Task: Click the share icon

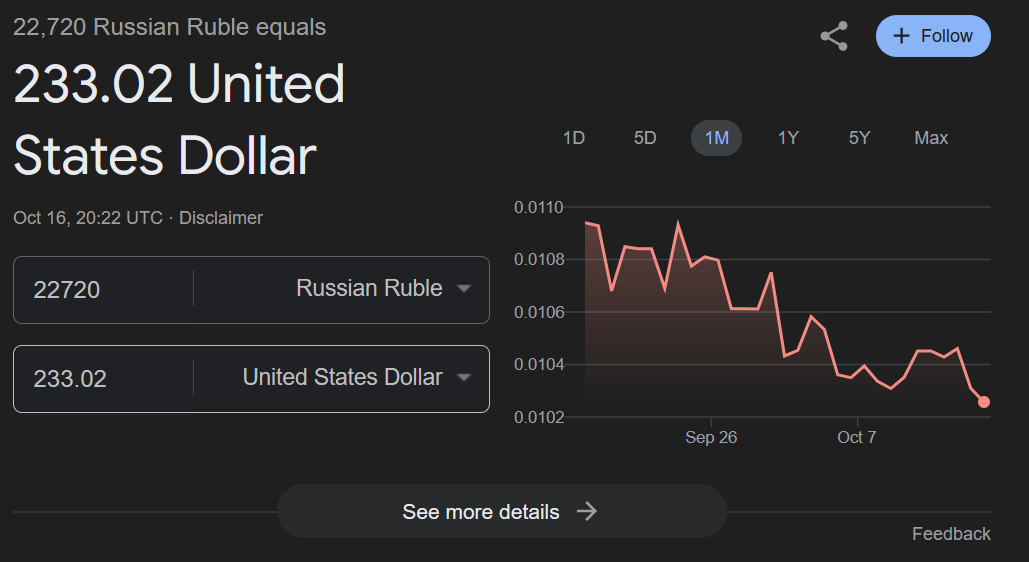Action: point(834,36)
